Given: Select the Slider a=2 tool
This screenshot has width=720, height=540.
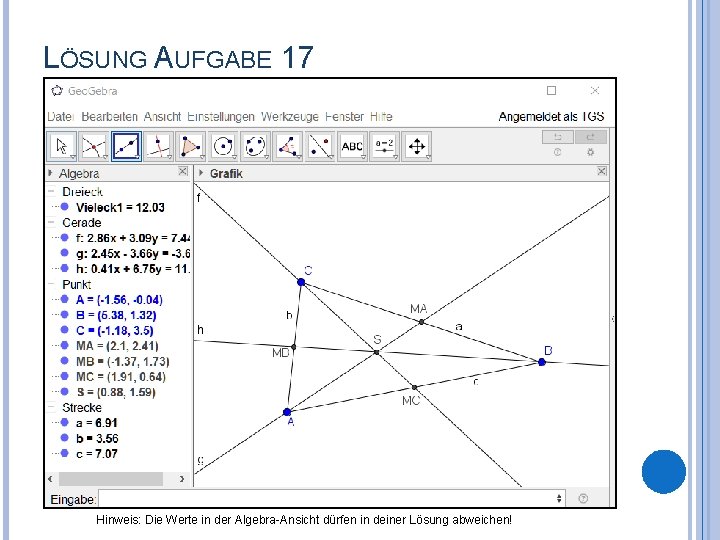Looking at the screenshot, I should pyautogui.click(x=384, y=146).
